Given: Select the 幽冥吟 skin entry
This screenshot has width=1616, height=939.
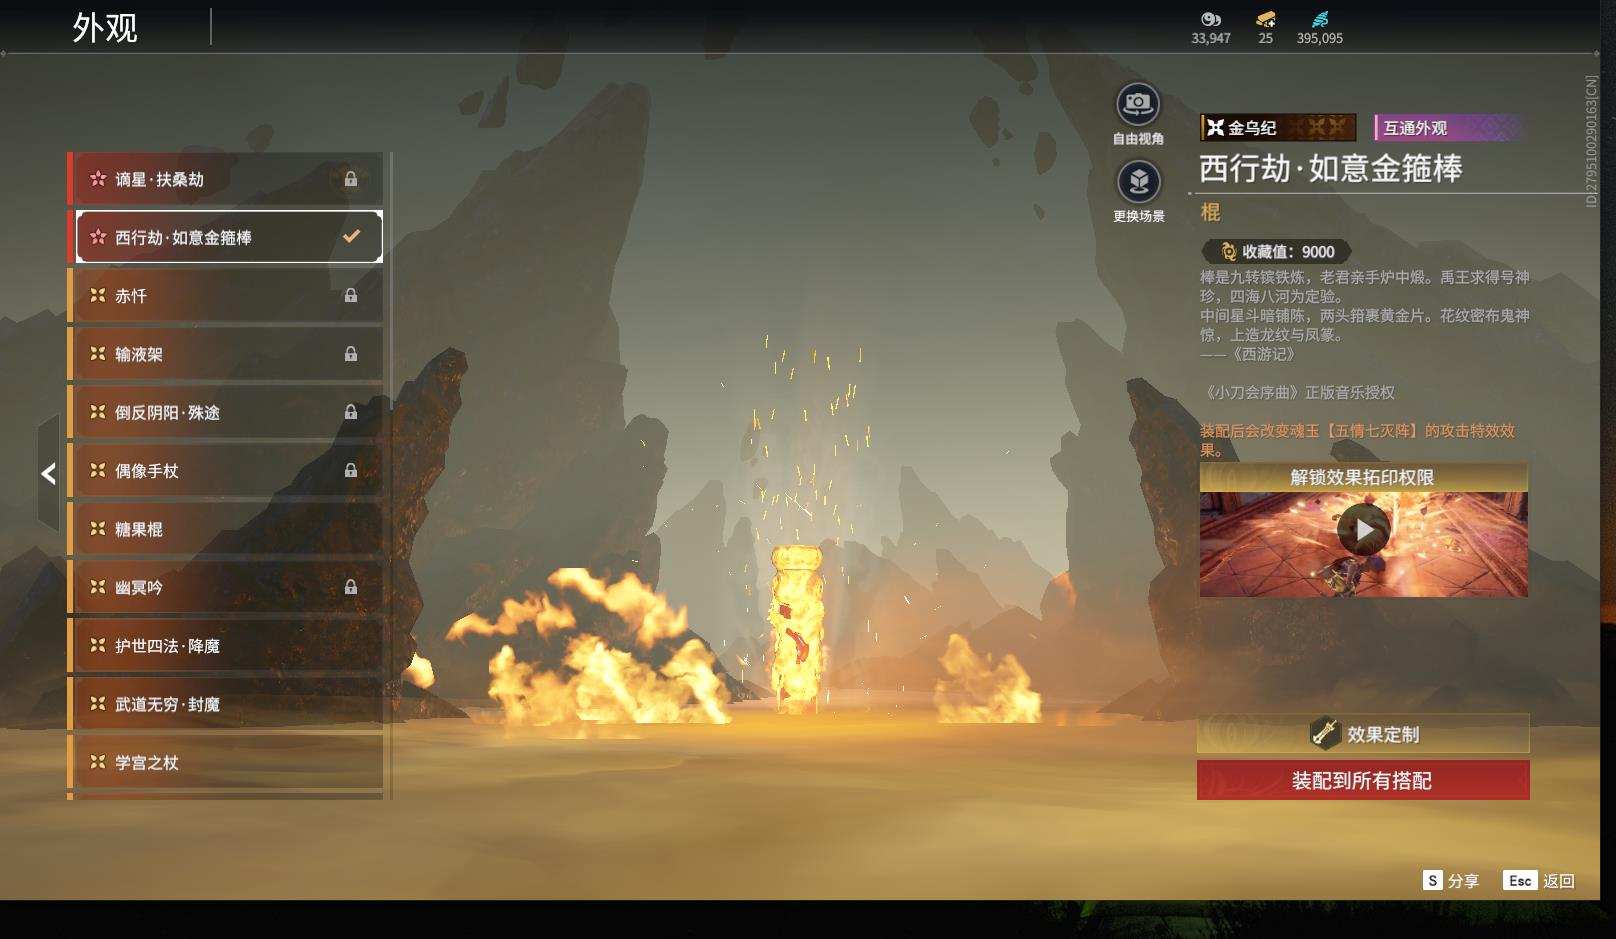Looking at the screenshot, I should click(225, 587).
